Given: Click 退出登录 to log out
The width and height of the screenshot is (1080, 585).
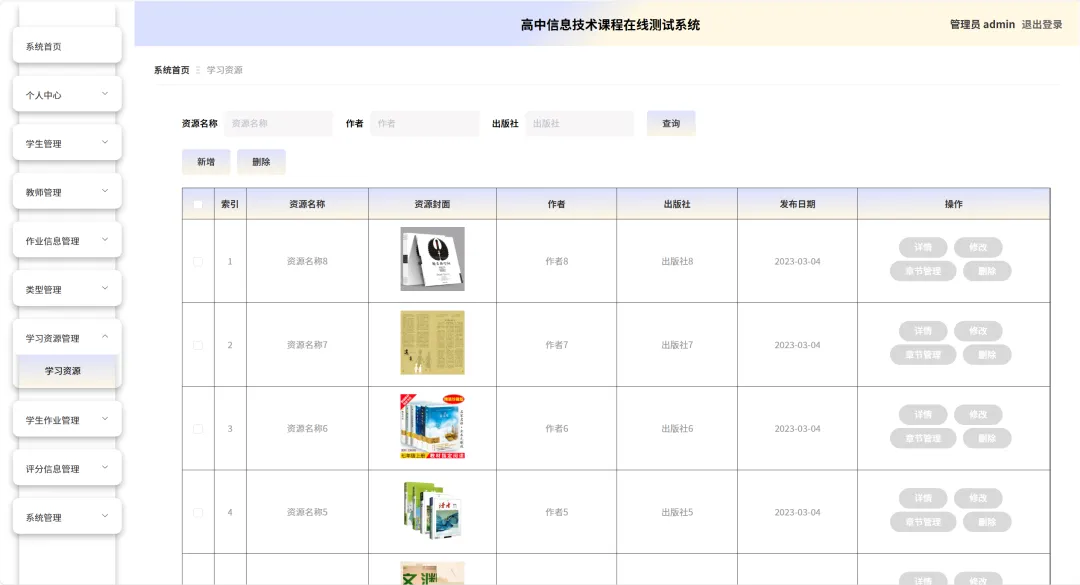Looking at the screenshot, I should [x=1041, y=24].
